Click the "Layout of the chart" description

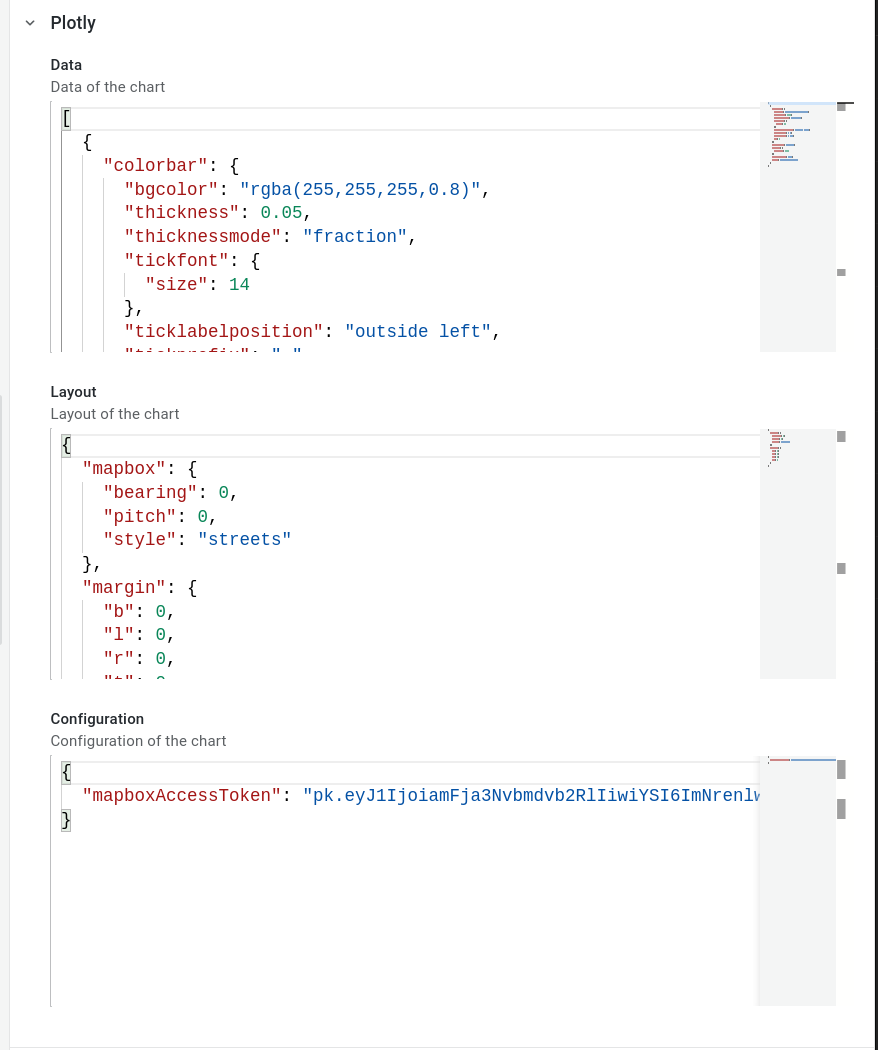click(115, 414)
